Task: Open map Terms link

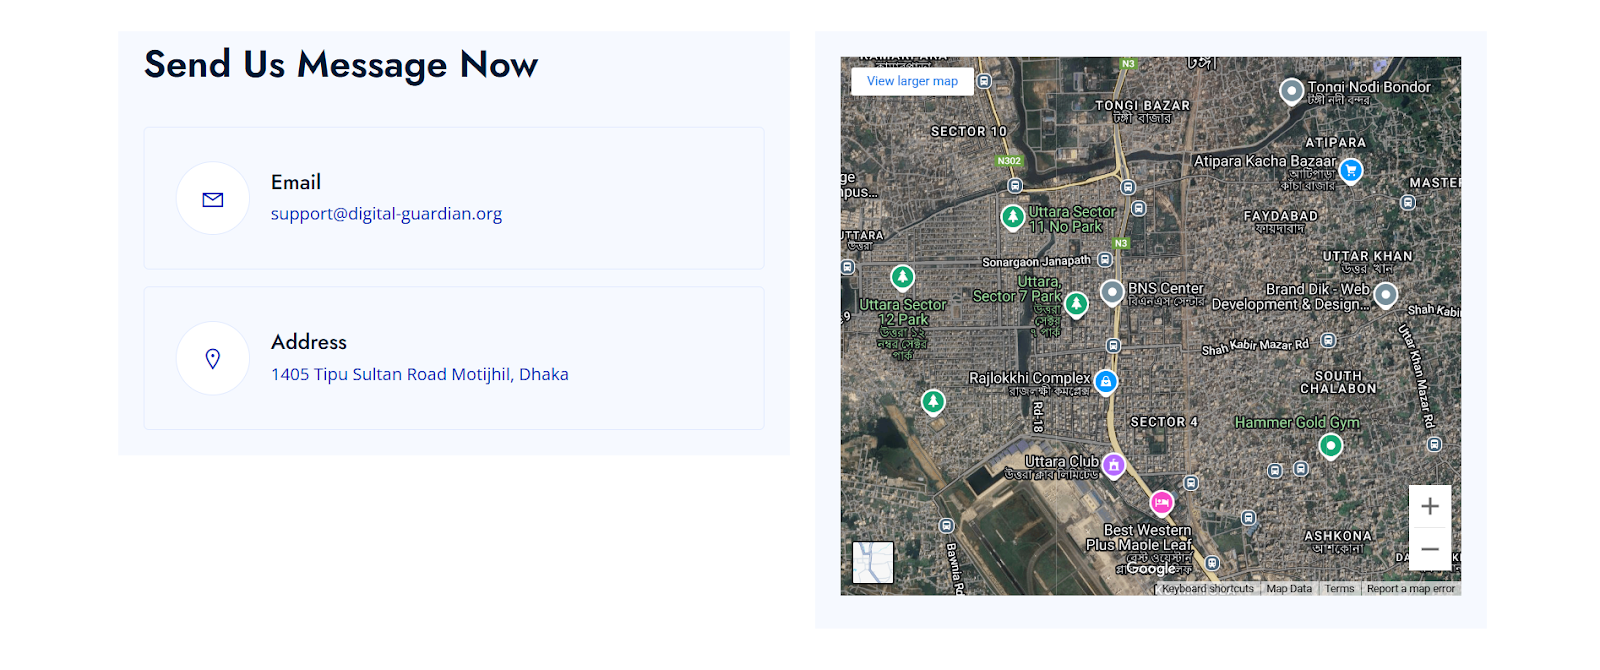Action: [1339, 589]
